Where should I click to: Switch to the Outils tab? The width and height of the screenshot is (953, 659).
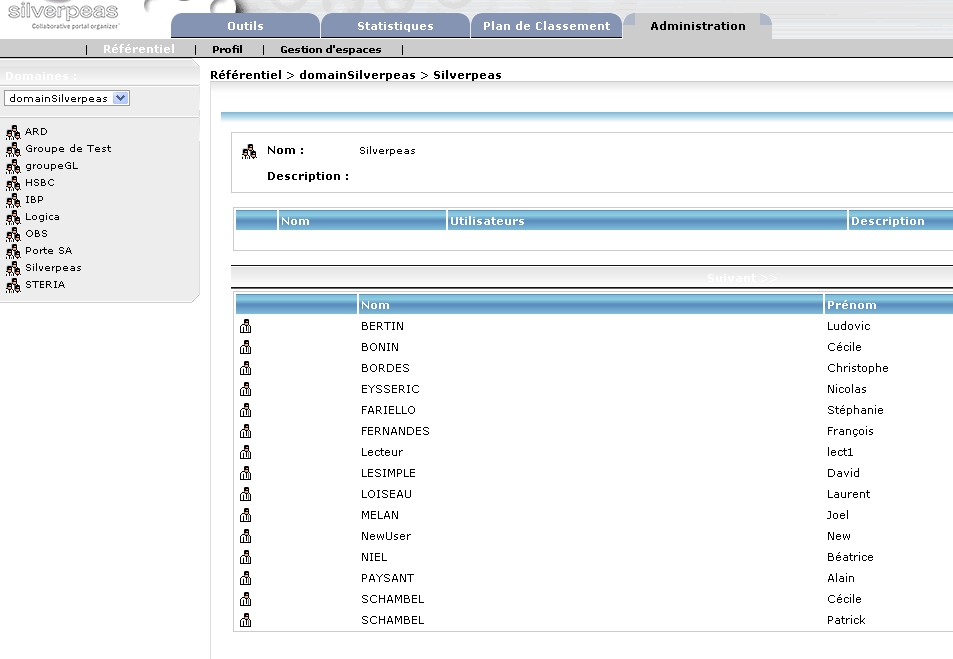coord(246,26)
